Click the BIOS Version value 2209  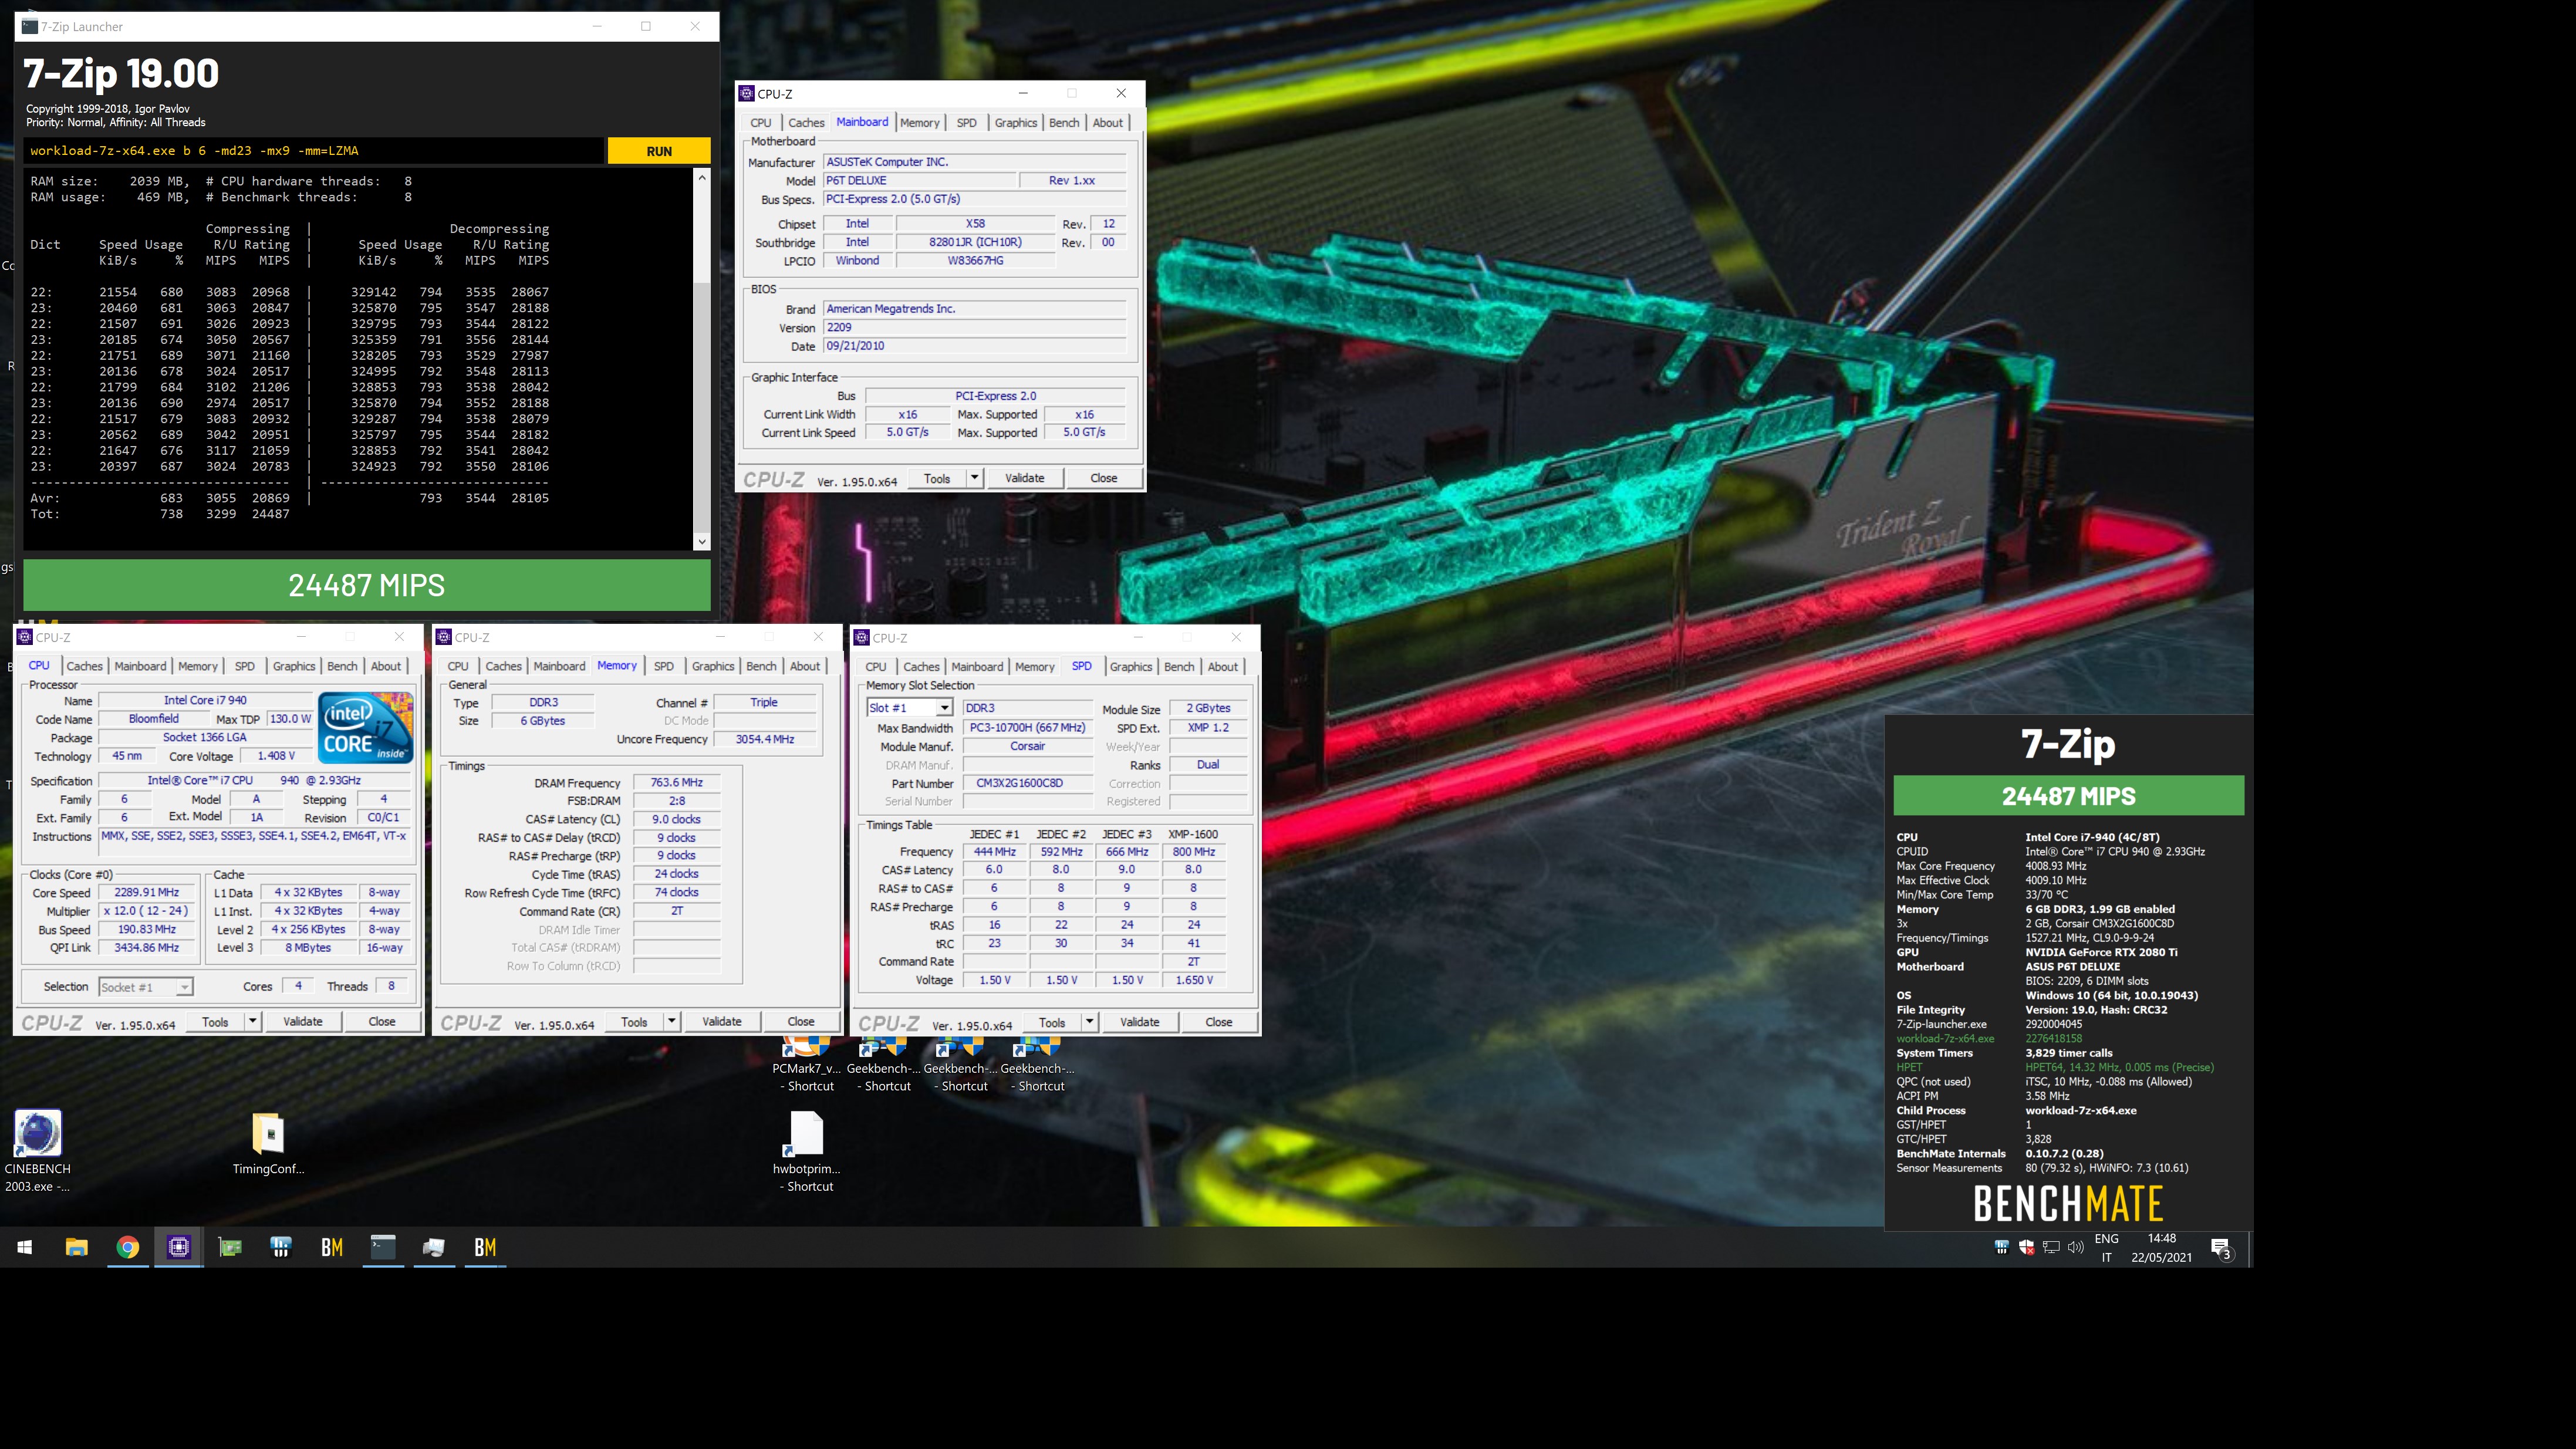tap(974, 327)
